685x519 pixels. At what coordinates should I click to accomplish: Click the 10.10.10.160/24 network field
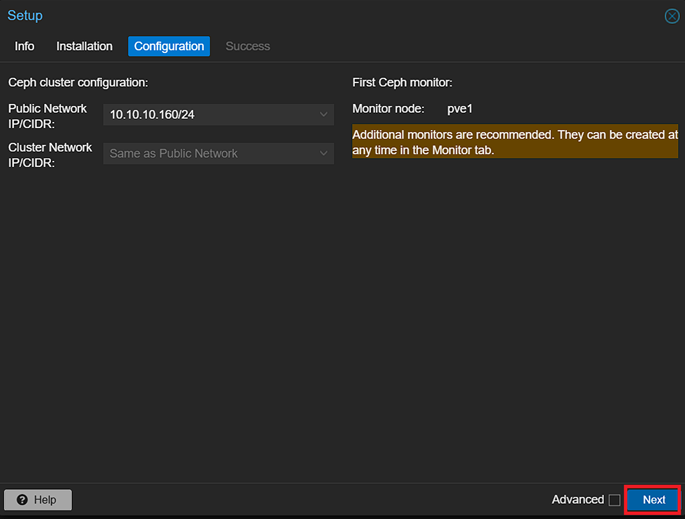[210, 115]
